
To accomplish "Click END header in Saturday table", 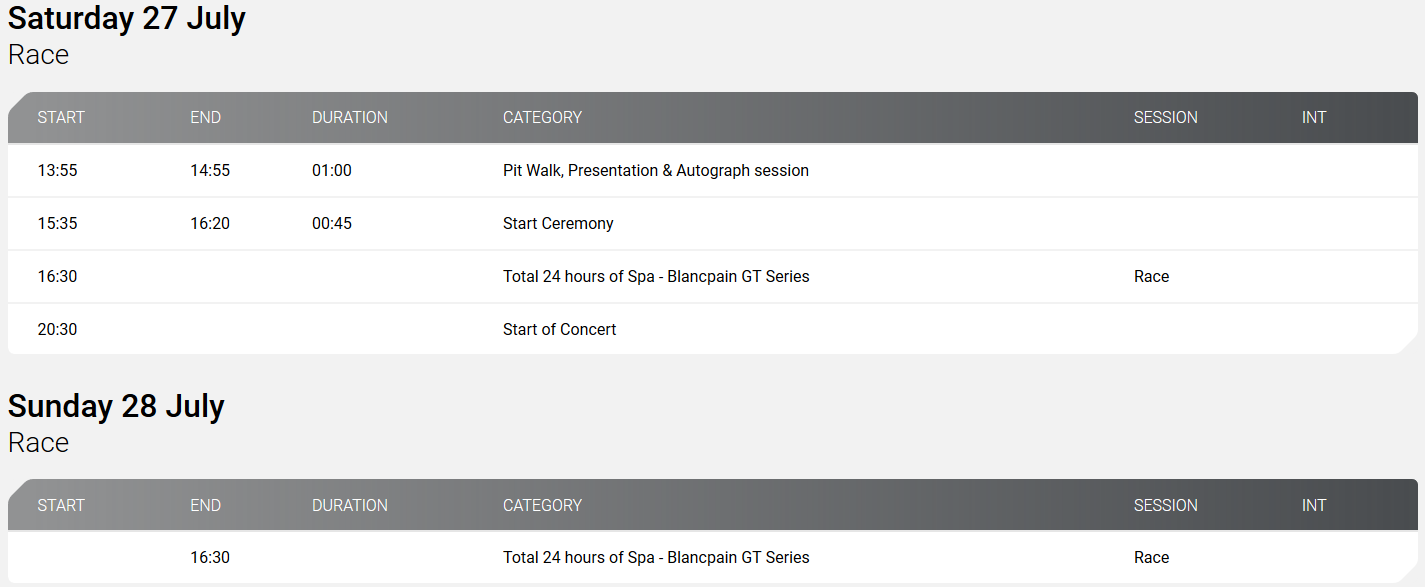I will pyautogui.click(x=205, y=118).
